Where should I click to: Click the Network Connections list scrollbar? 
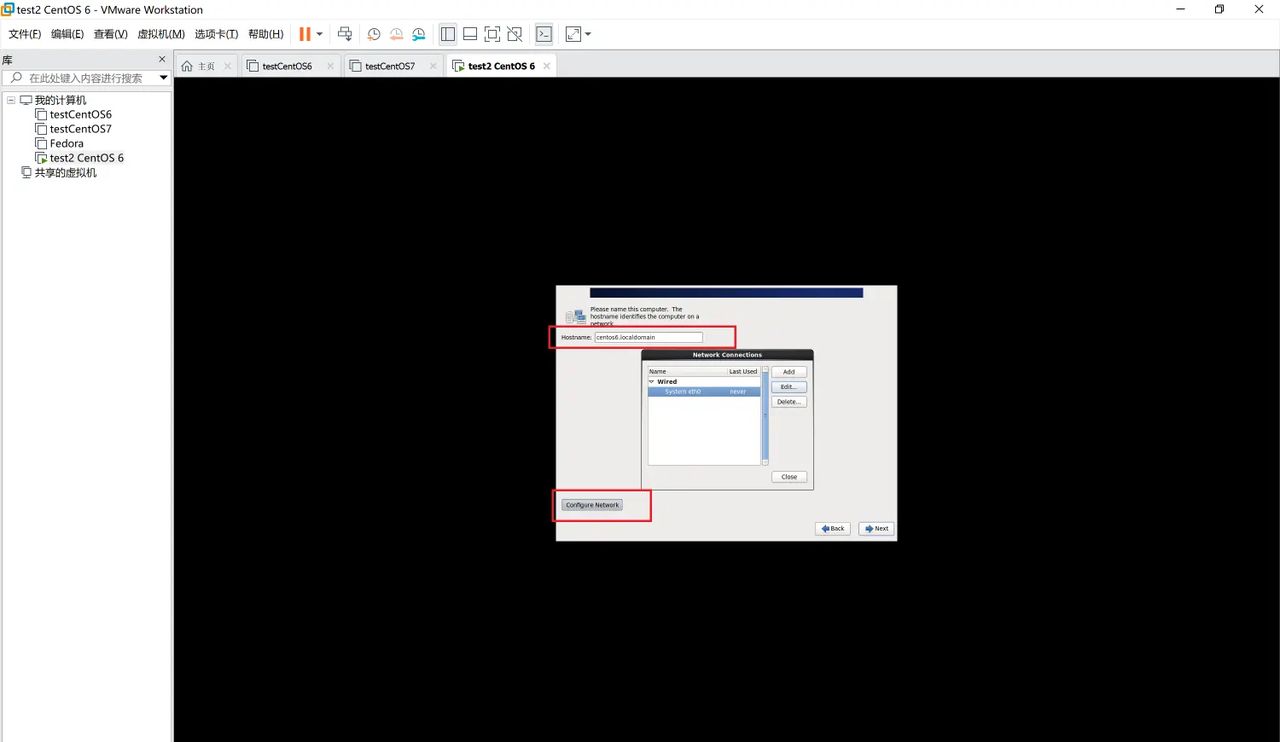click(765, 416)
